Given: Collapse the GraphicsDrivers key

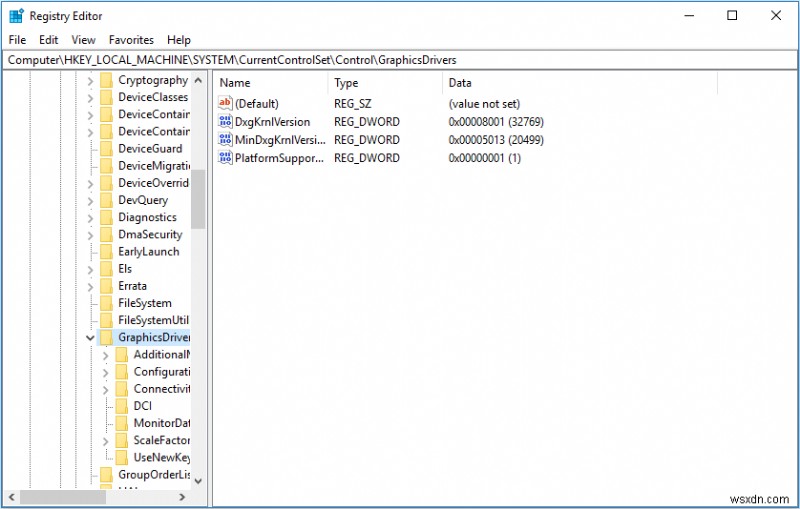Looking at the screenshot, I should [x=90, y=338].
